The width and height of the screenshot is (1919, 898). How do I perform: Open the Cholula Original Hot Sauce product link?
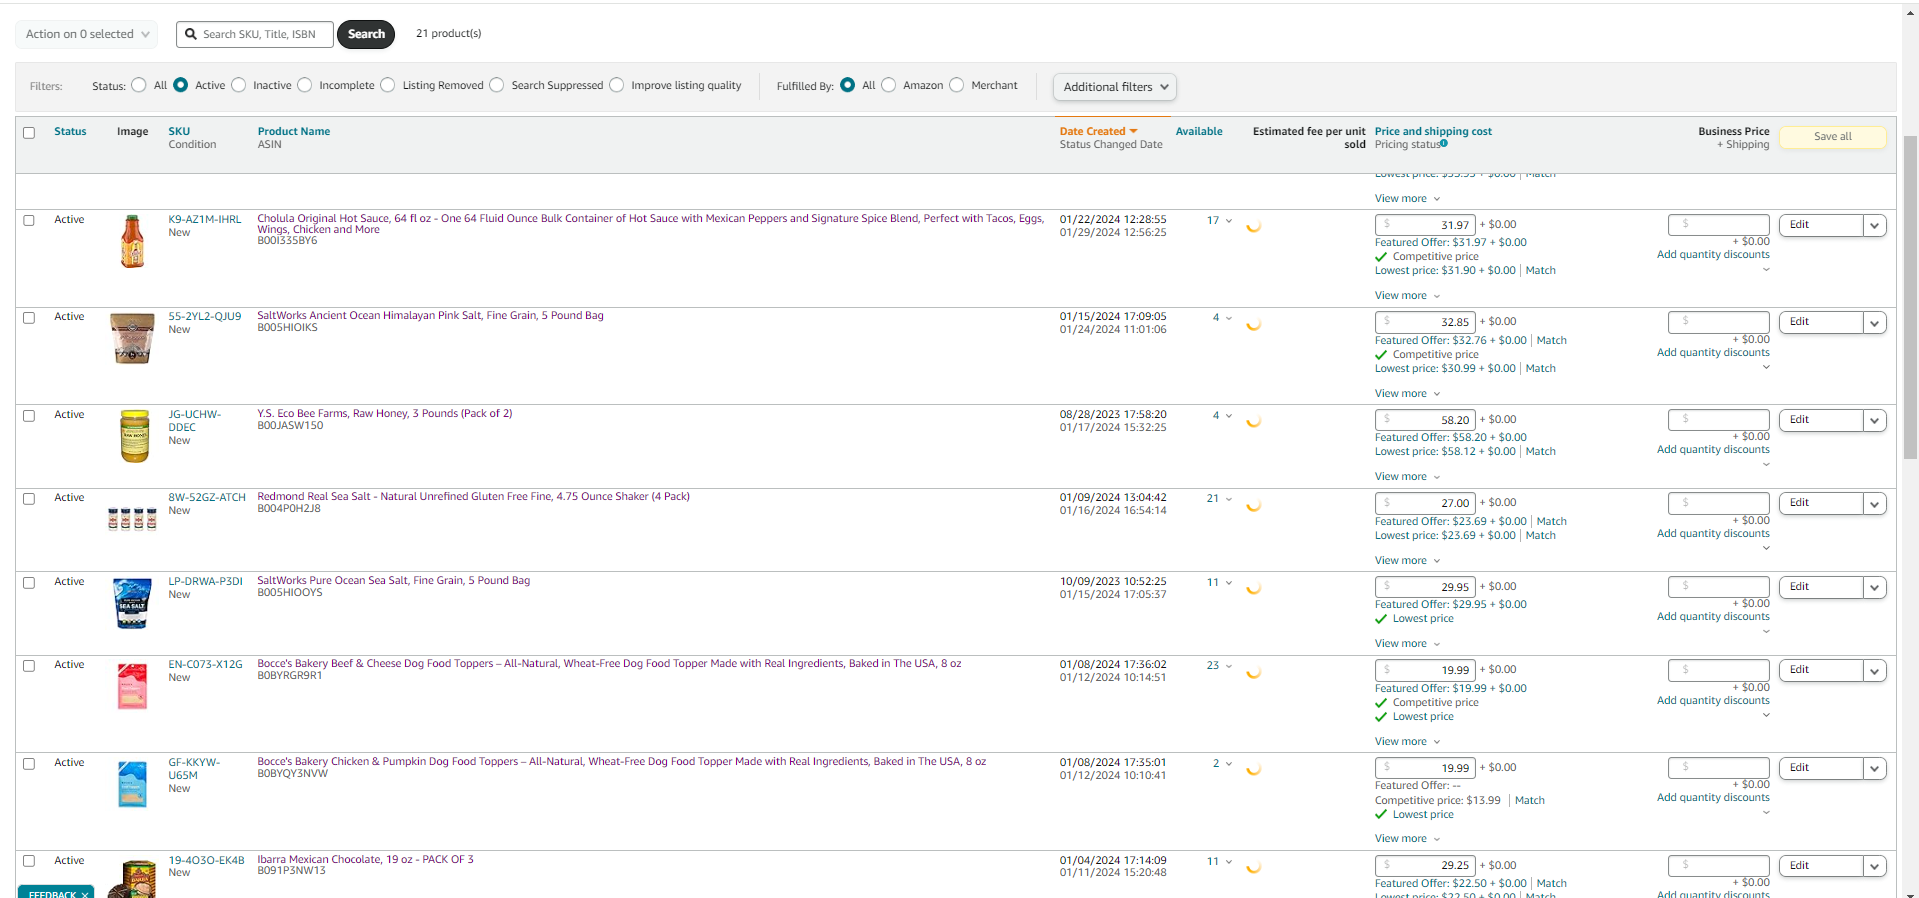pyautogui.click(x=650, y=224)
